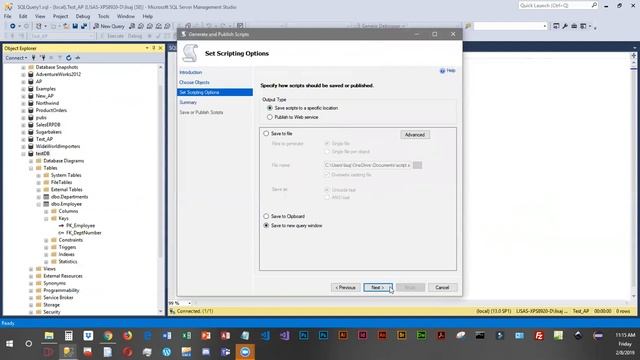The width and height of the screenshot is (640, 360).
Task: Open Calculator from taskbar
Action: coord(69,336)
